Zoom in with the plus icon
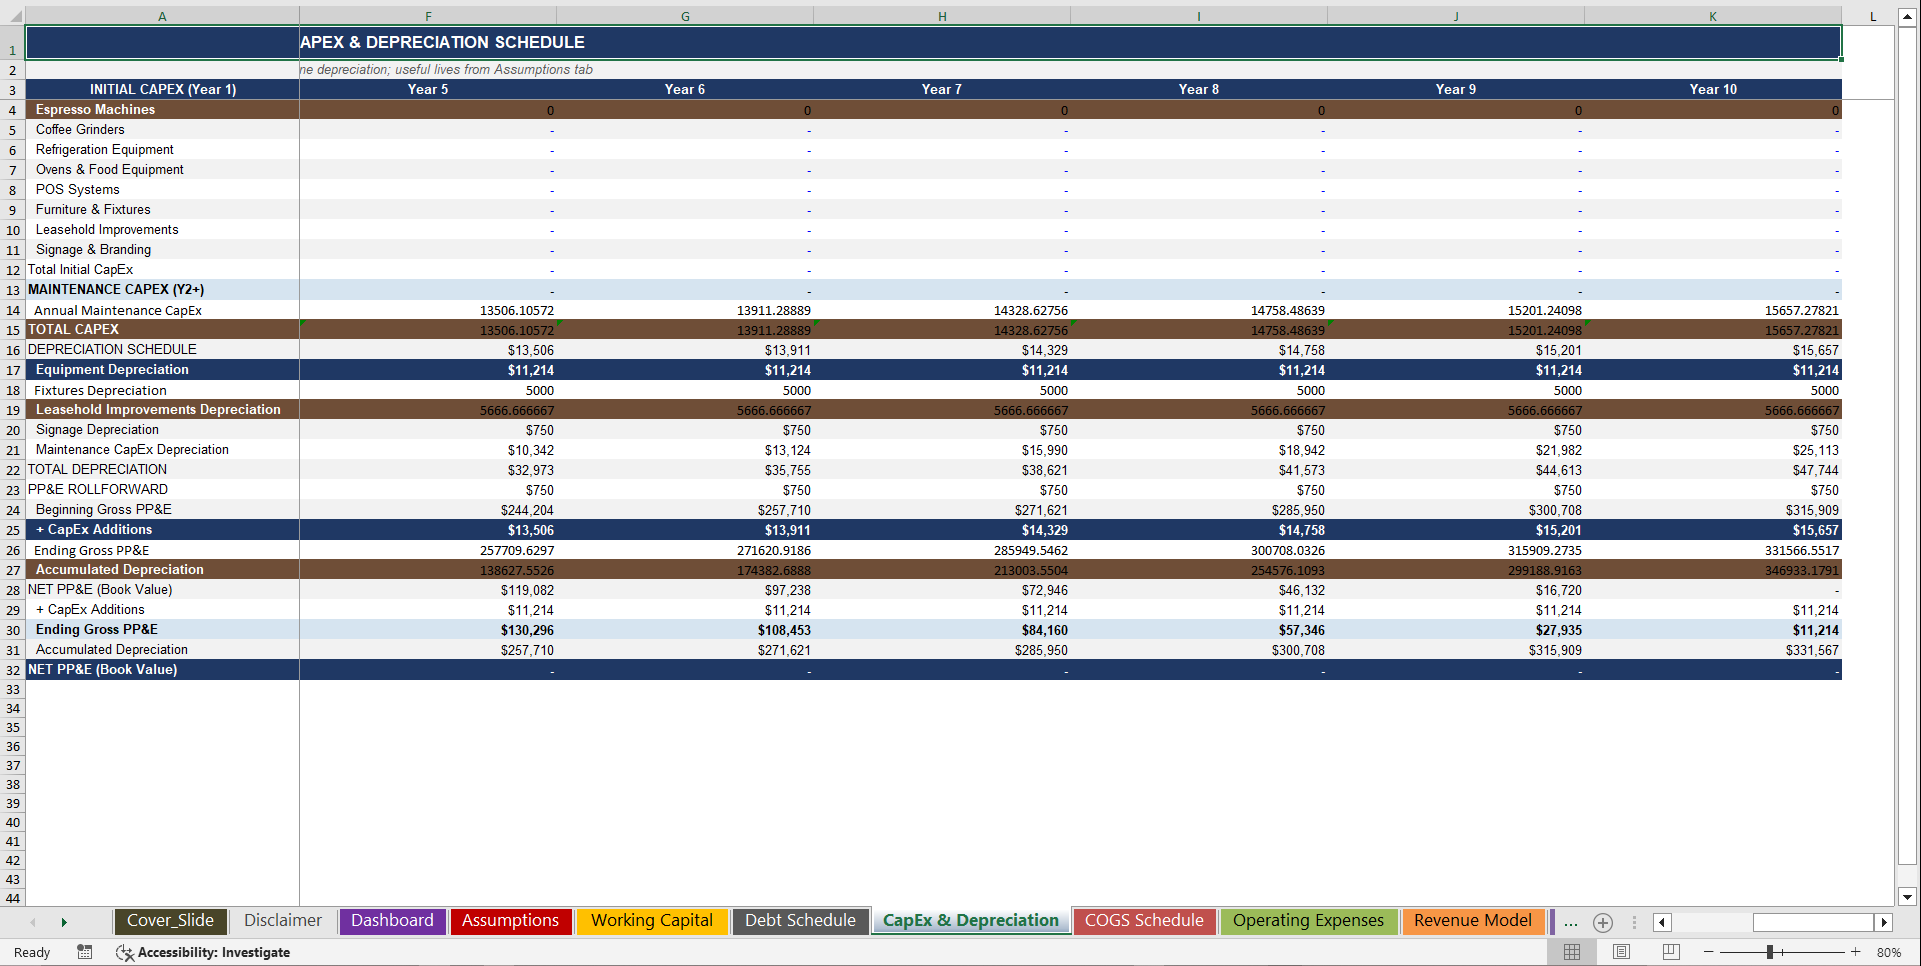The height and width of the screenshot is (966, 1921). point(1858,952)
